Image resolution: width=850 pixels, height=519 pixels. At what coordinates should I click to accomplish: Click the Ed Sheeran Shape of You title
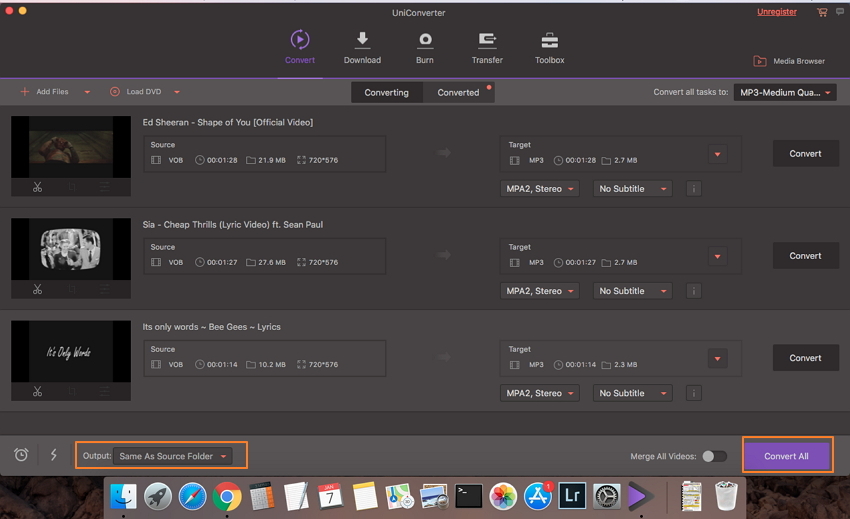228,123
